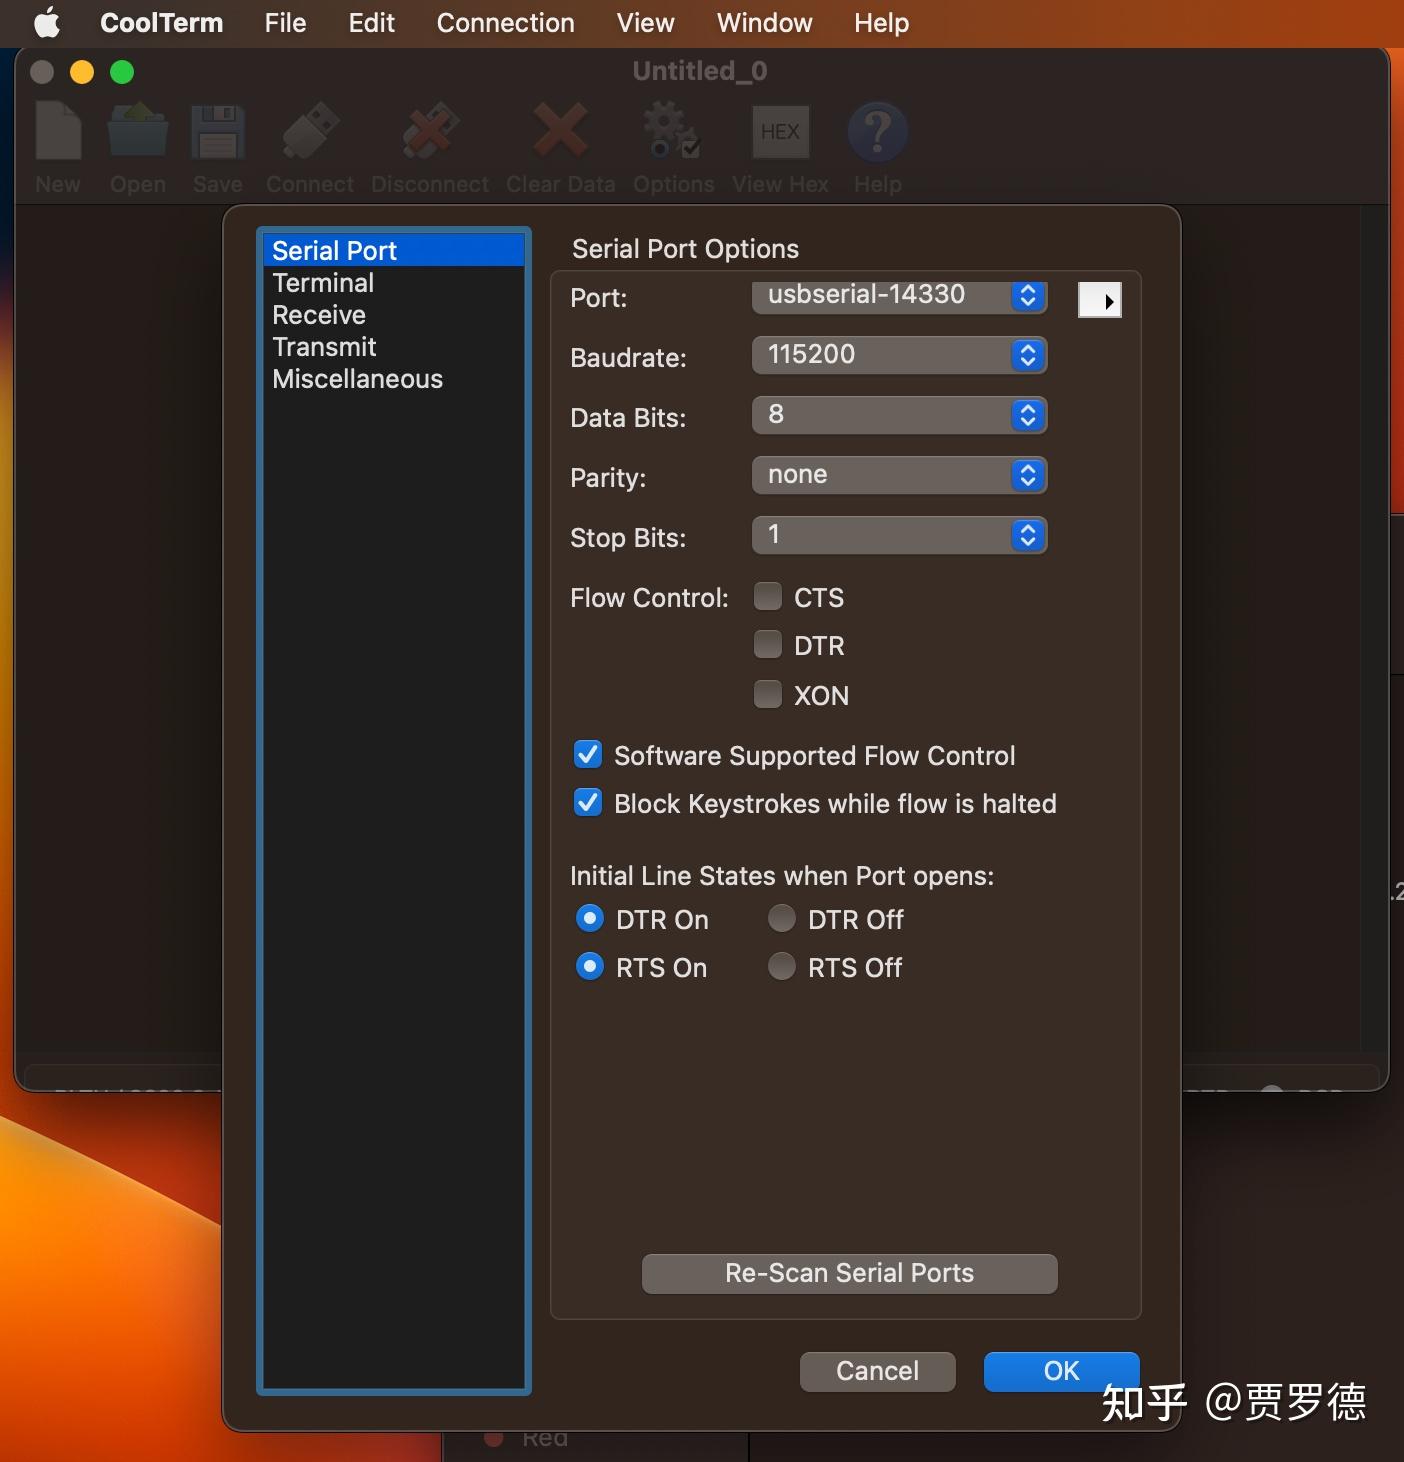Uncheck Block Keystrokes while flow is halted
The width and height of the screenshot is (1404, 1462).
tap(588, 803)
